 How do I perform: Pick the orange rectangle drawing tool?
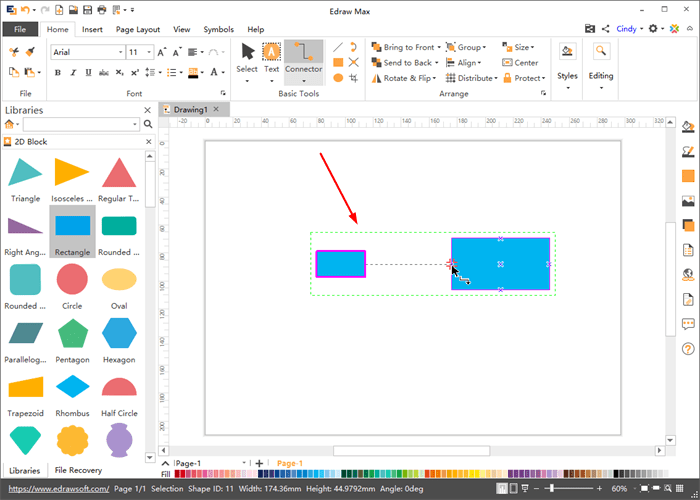[x=338, y=62]
